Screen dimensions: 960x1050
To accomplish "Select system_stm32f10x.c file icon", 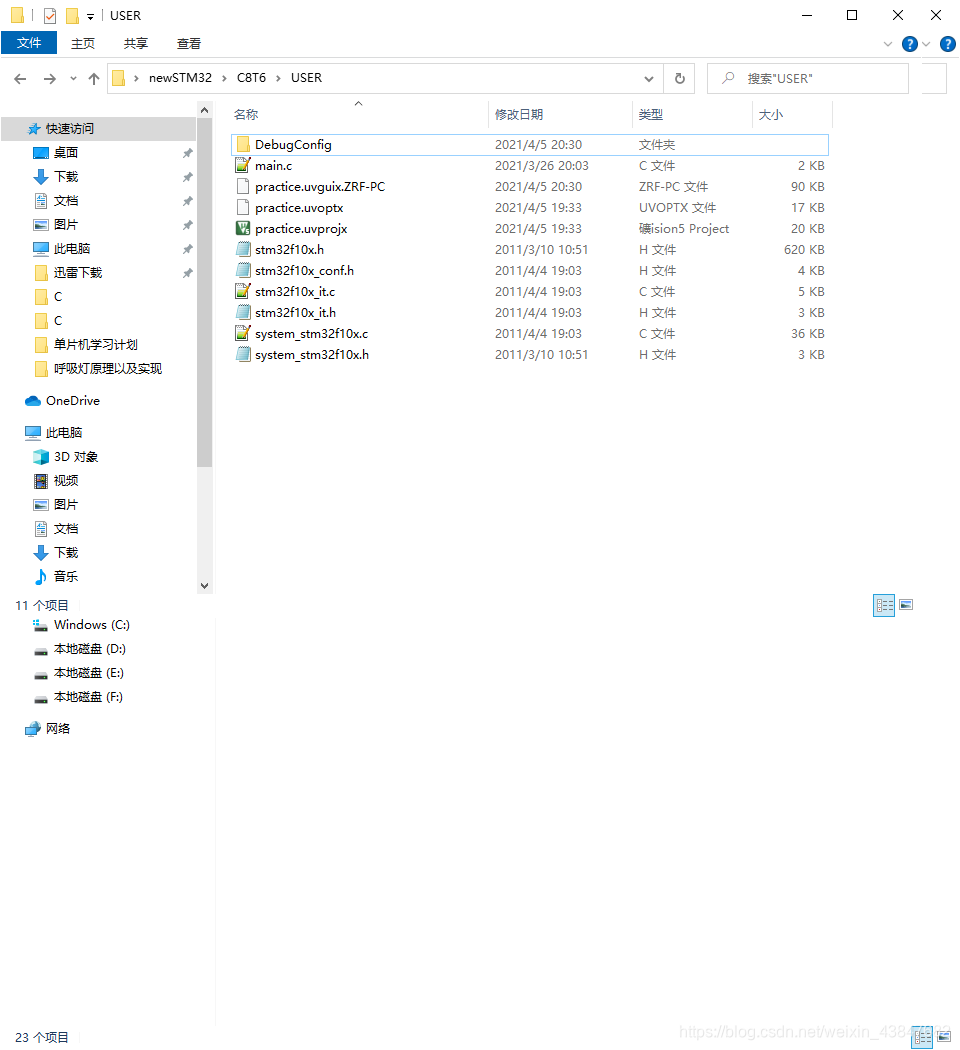I will pyautogui.click(x=243, y=333).
